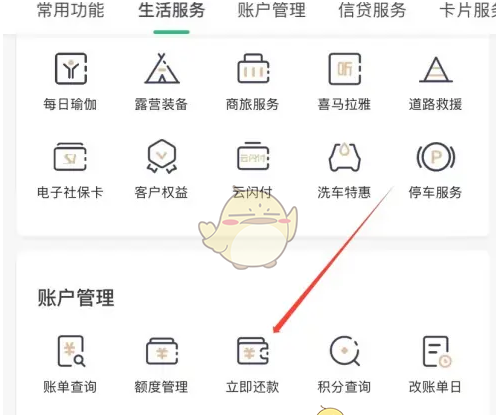The height and width of the screenshot is (415, 496).
Task: Open the 每日瑜伽 yoga icon
Action: (71, 69)
